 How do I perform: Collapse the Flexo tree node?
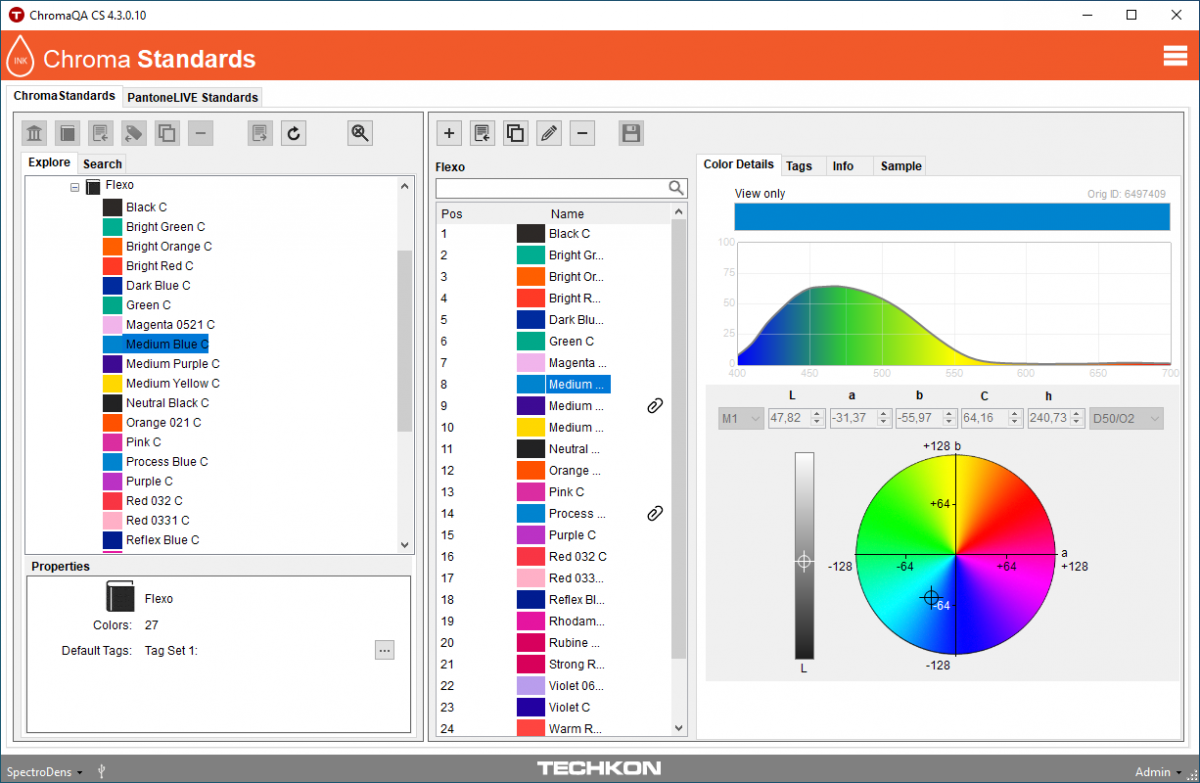(74, 185)
